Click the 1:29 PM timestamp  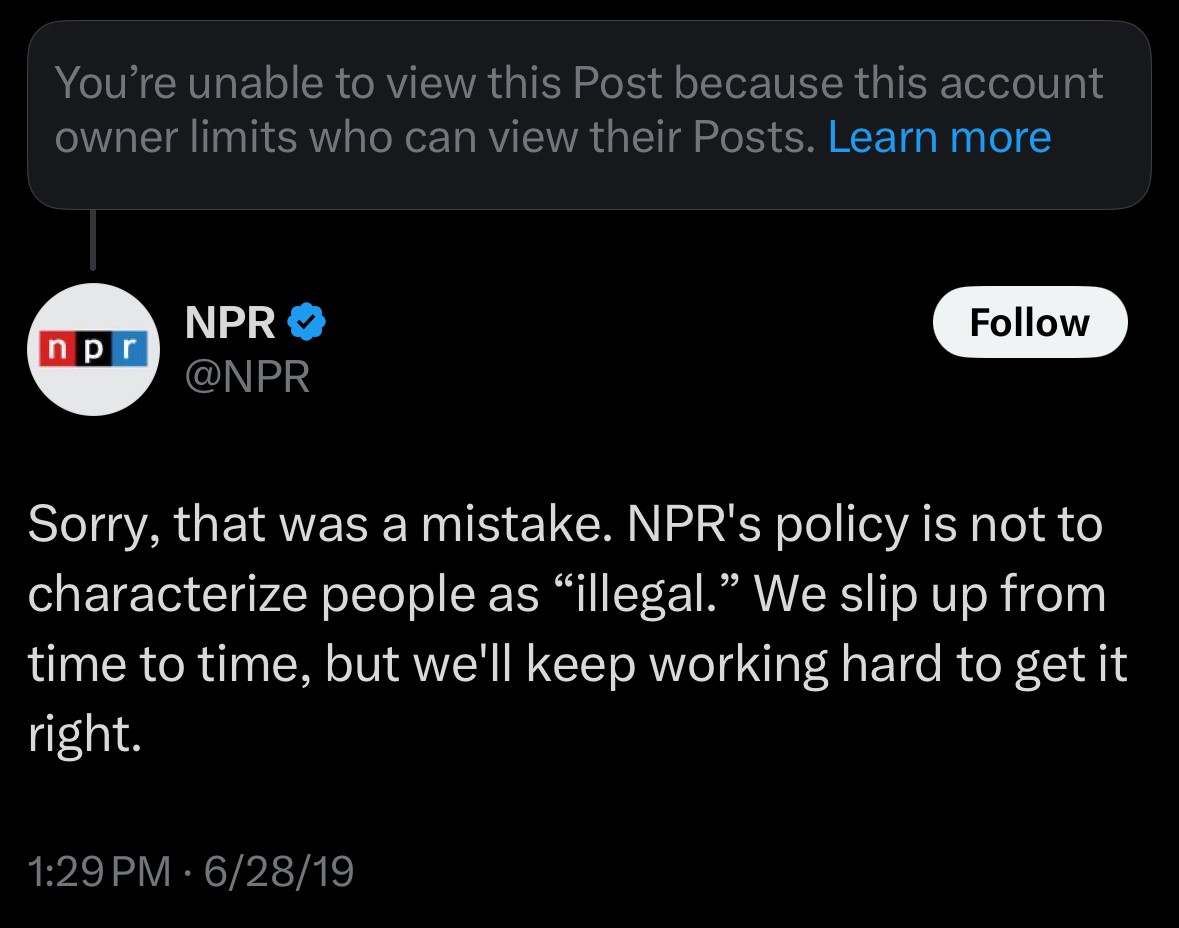(x=100, y=872)
